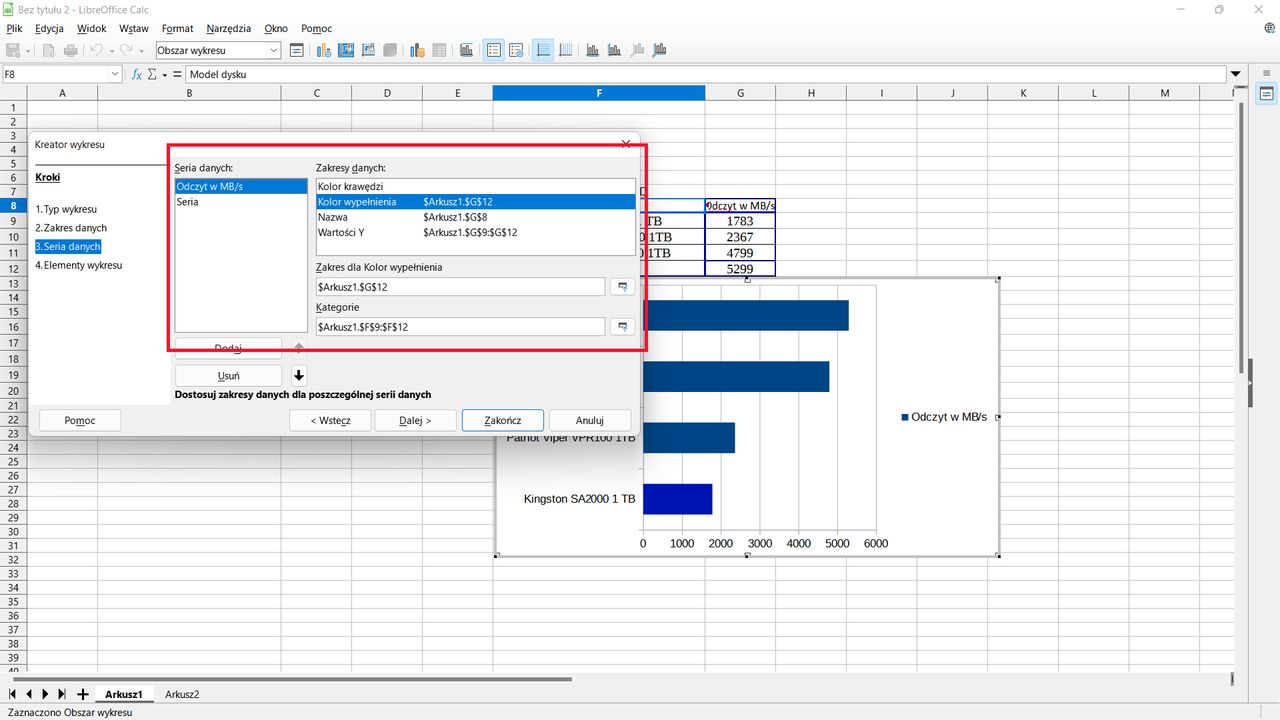Open the Wstaw menu
1280x720 pixels.
134,29
